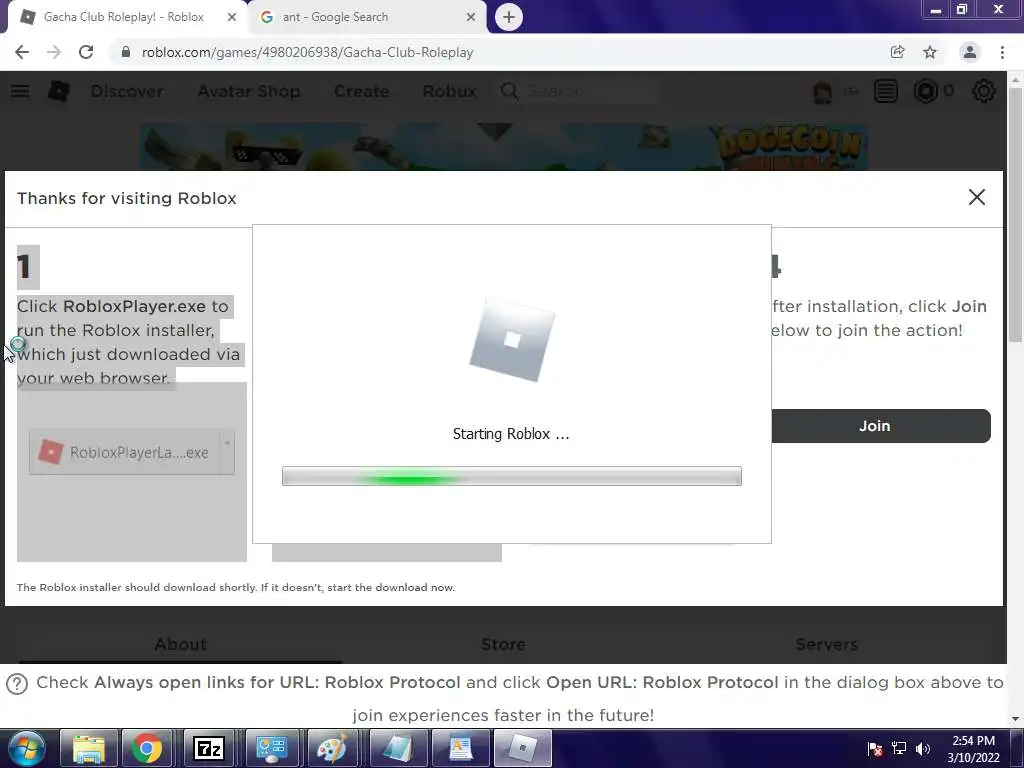Switch to the Servers tab
Viewport: 1024px width, 768px height.
tap(827, 645)
